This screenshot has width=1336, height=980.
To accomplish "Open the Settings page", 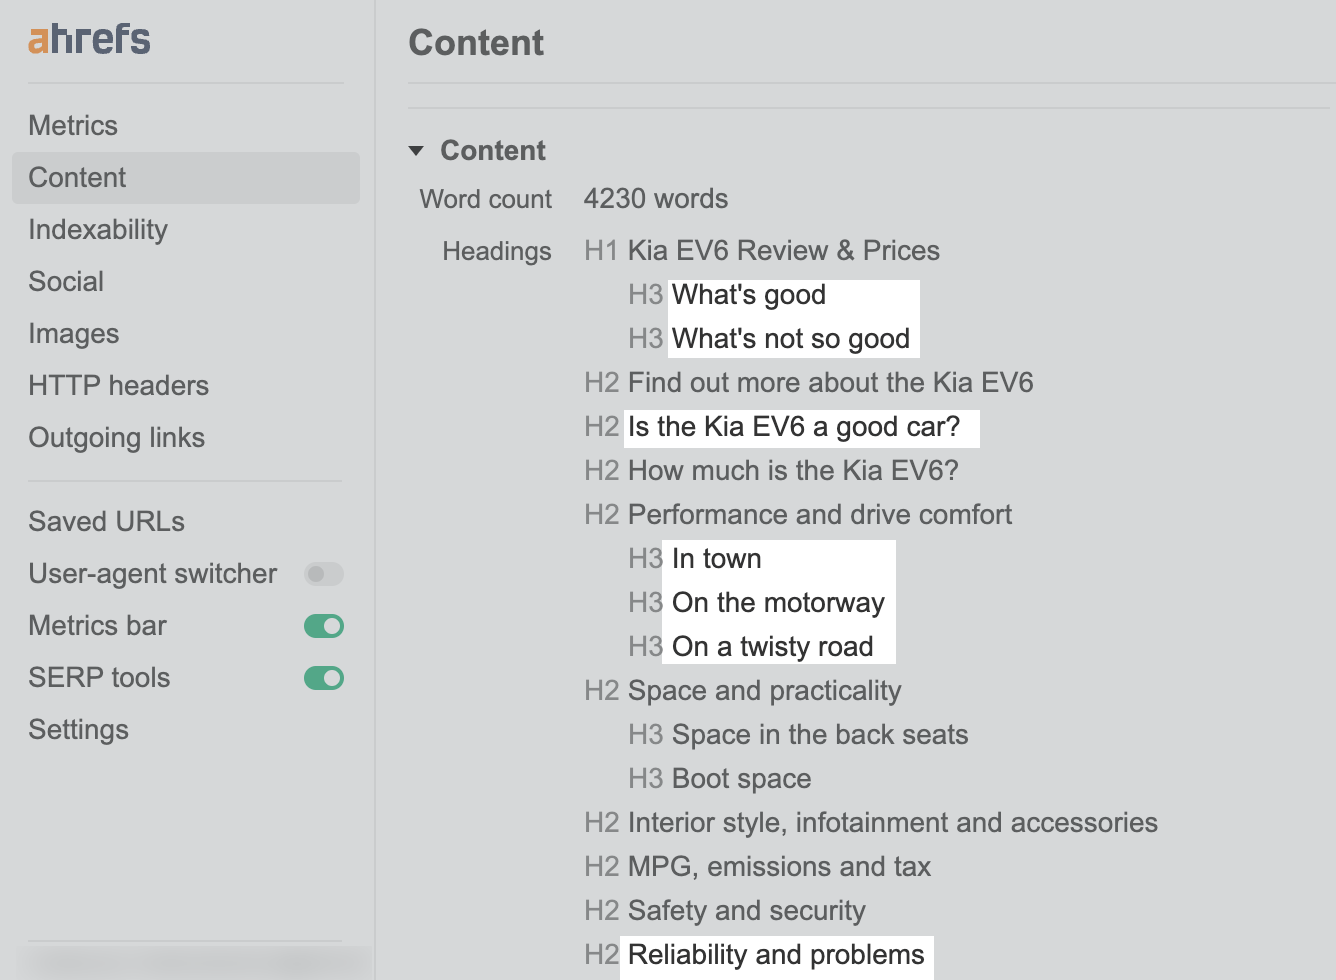I will click(78, 730).
